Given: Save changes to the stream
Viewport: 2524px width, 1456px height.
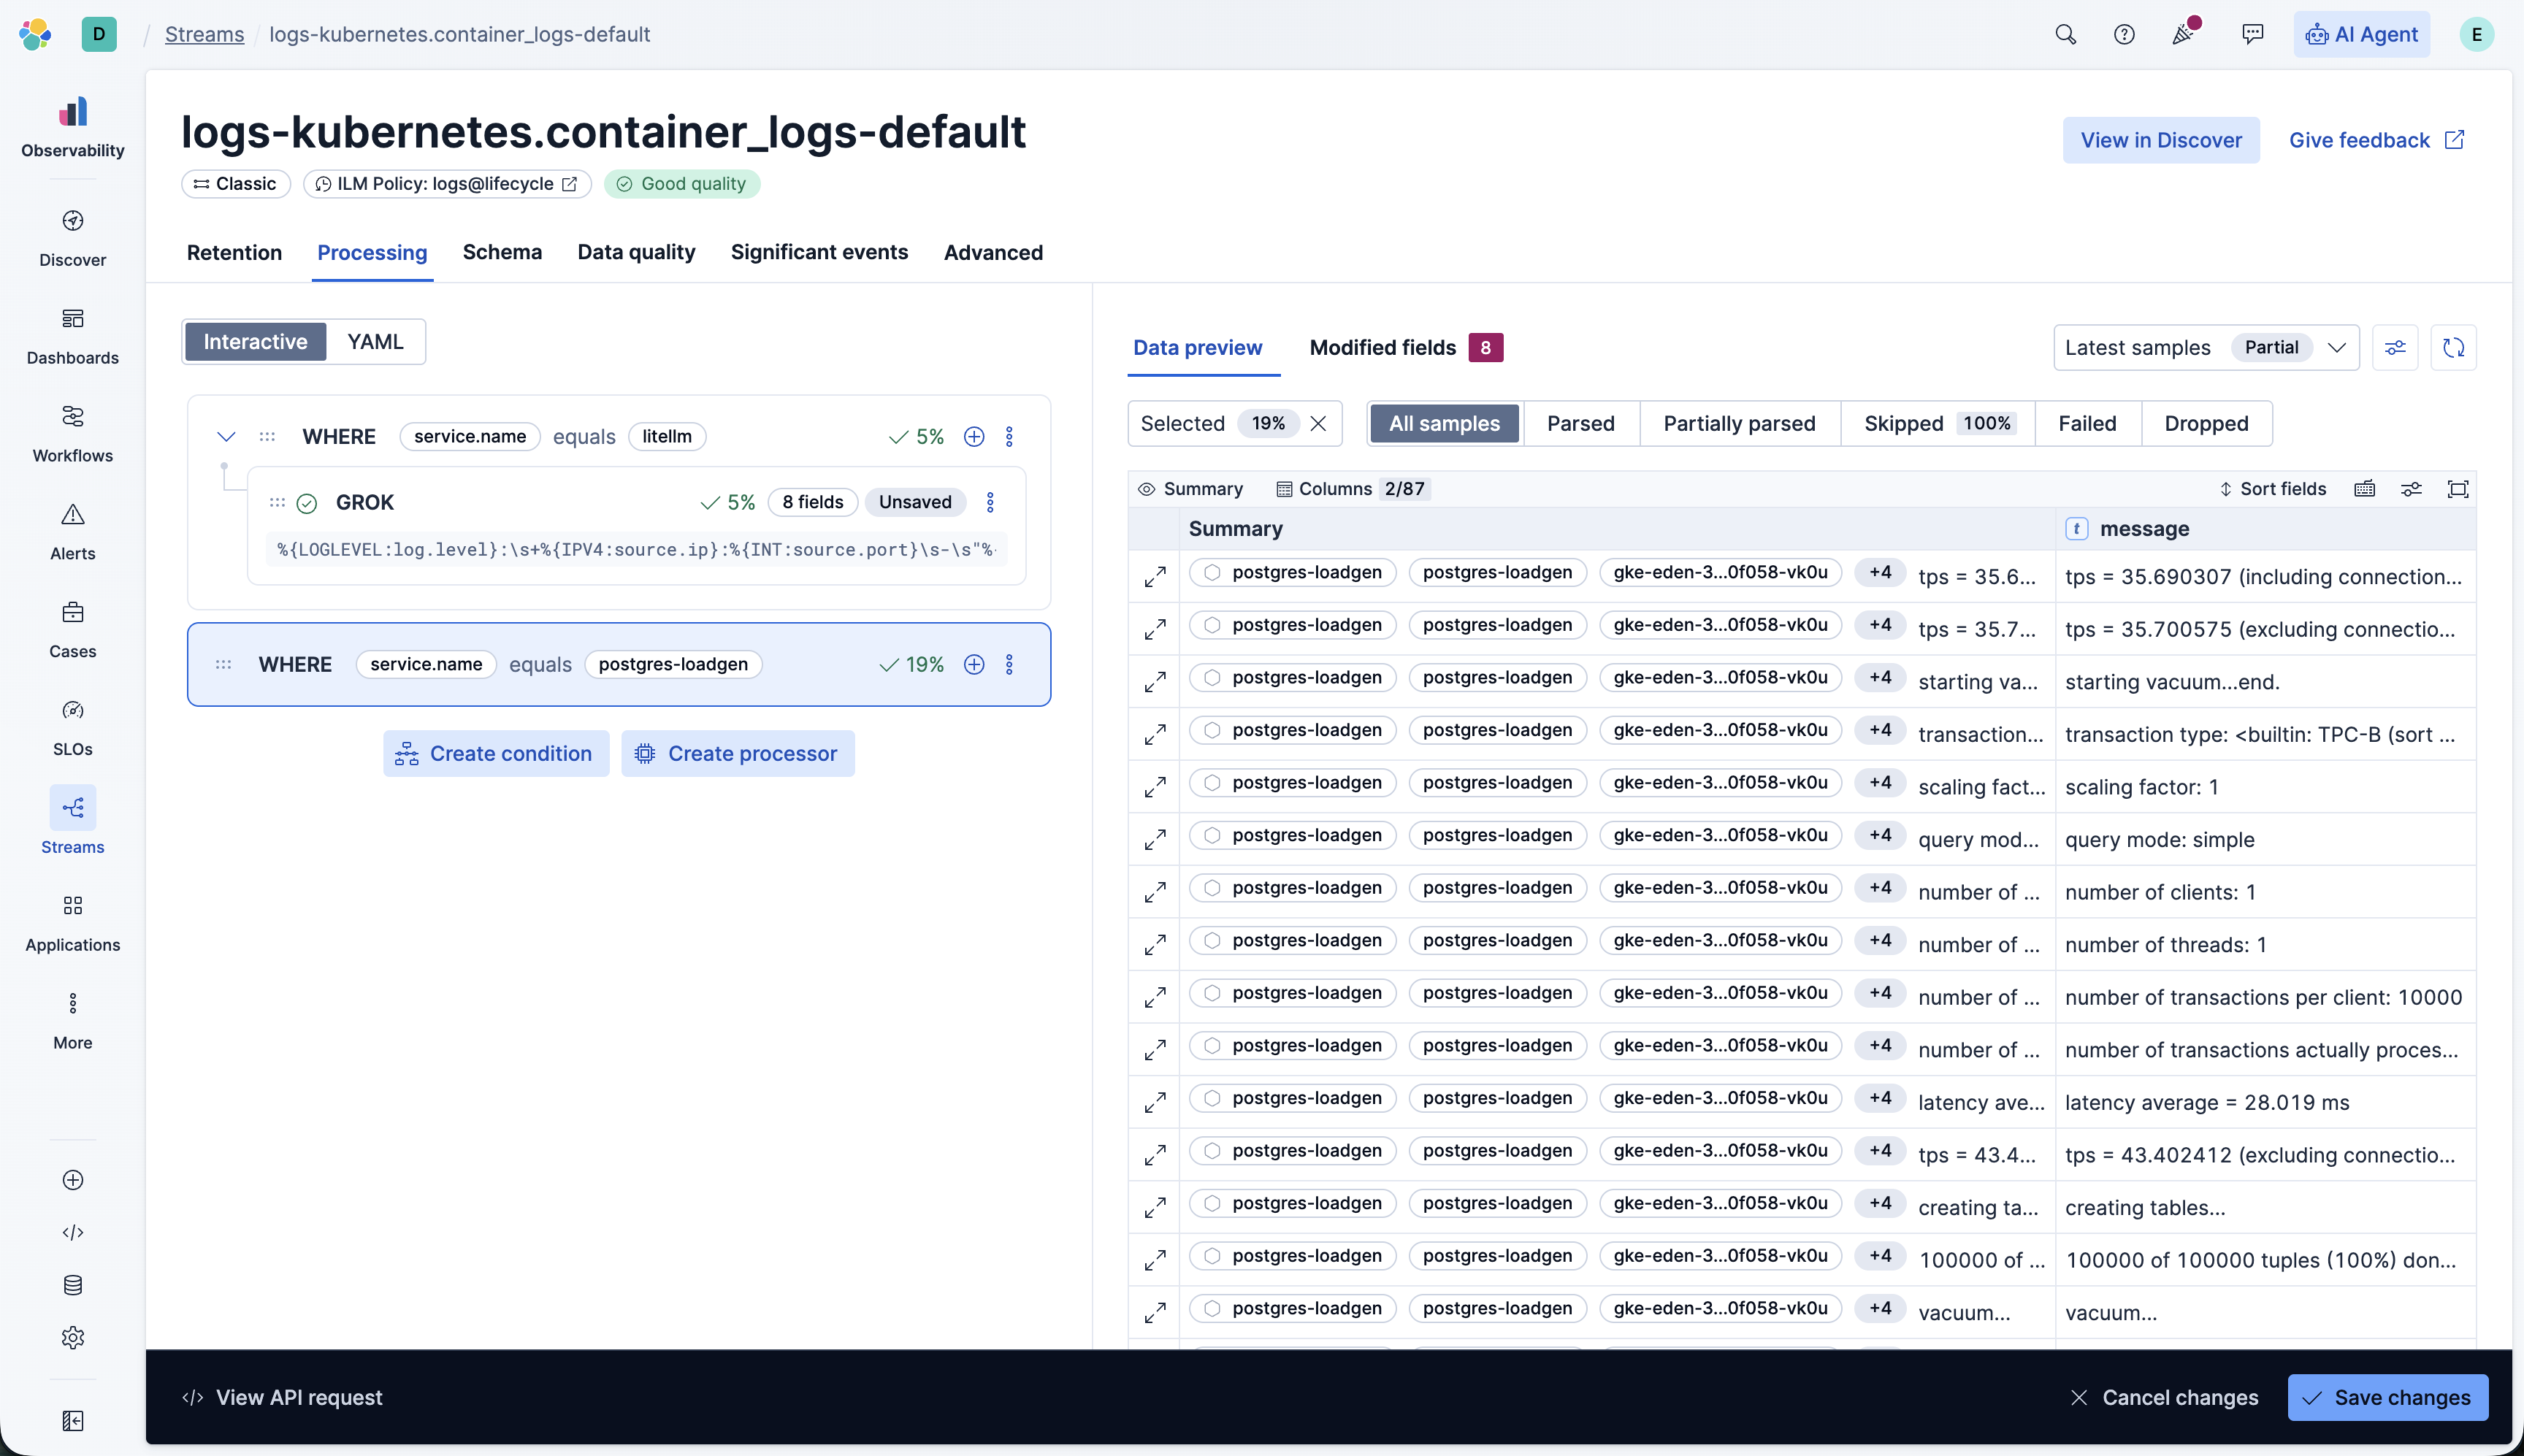Looking at the screenshot, I should click(x=2387, y=1397).
